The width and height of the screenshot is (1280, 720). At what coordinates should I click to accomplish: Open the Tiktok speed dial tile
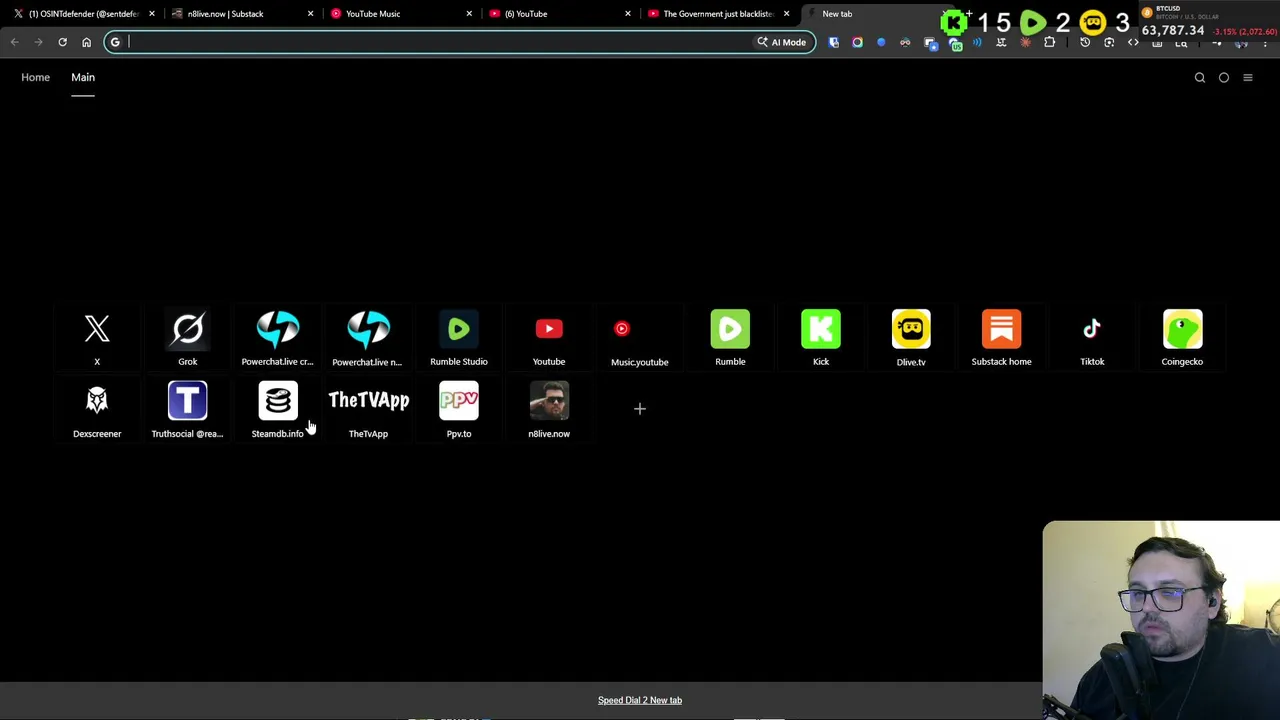click(1092, 338)
